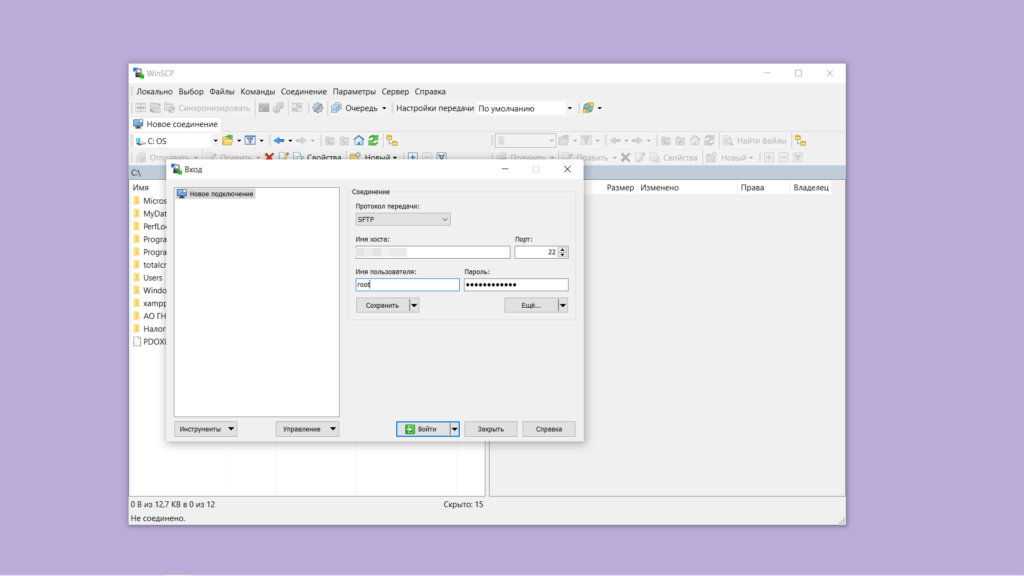Click the filter funnel icon in local panel
This screenshot has height=576, width=1024.
click(251, 141)
